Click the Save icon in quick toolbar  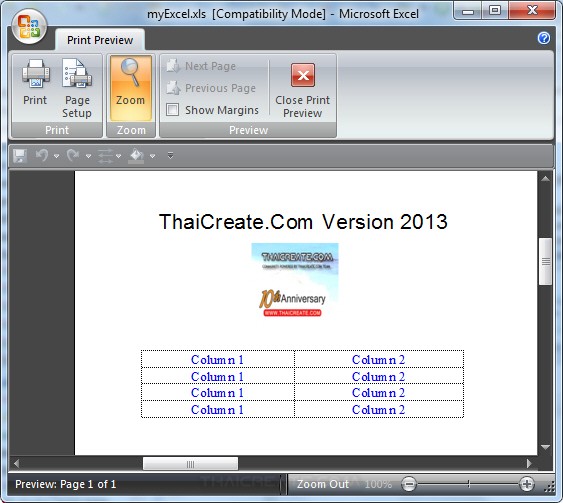coord(20,156)
